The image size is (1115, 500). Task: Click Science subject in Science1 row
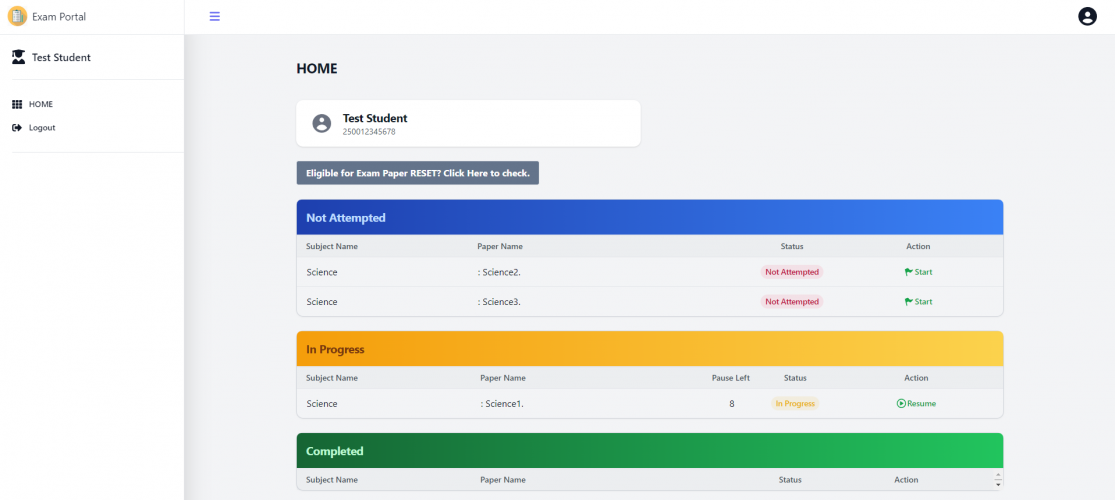point(321,404)
